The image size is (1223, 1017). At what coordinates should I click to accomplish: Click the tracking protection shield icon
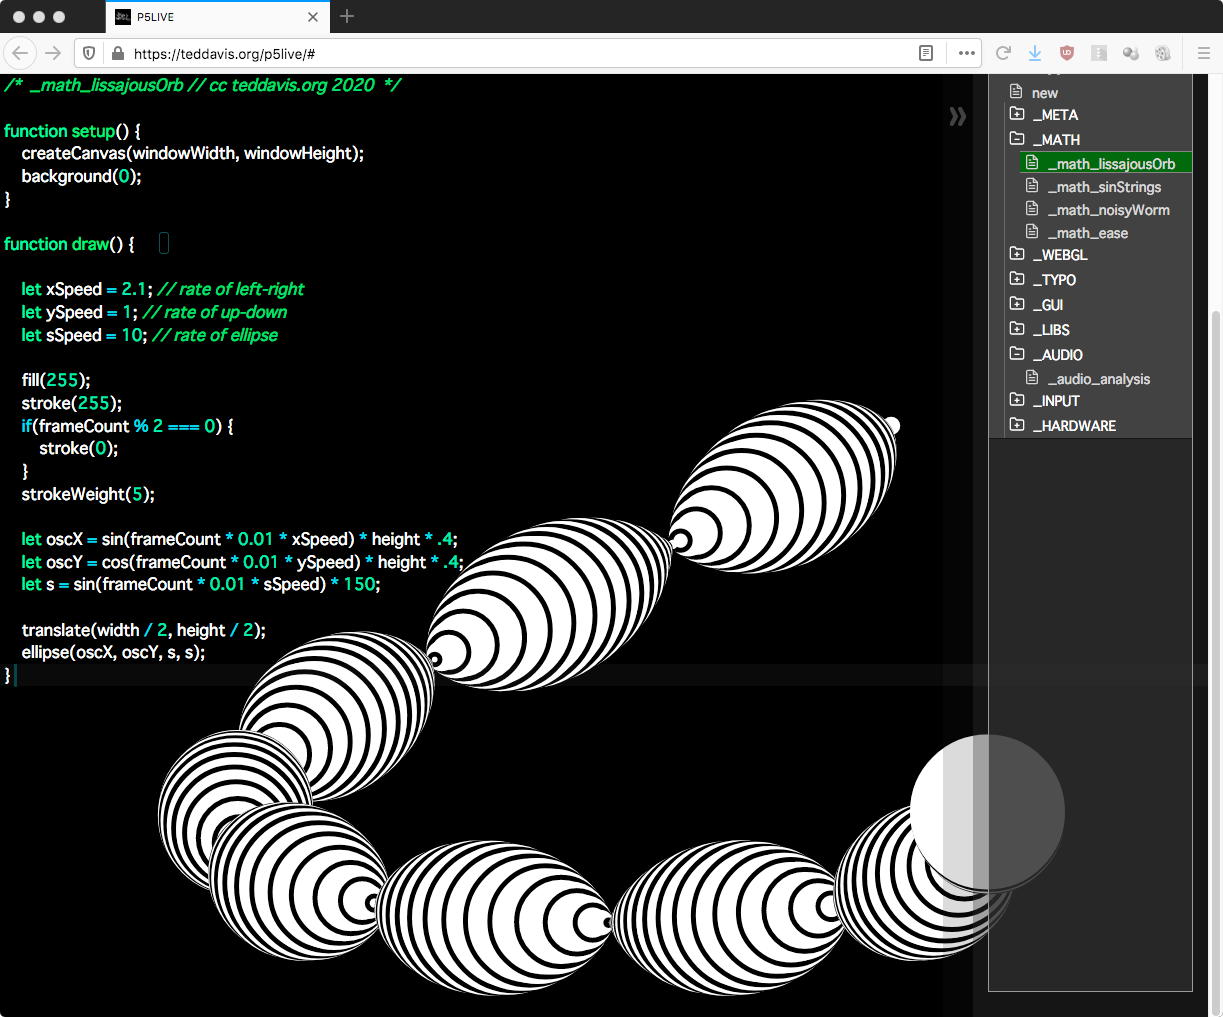coord(89,54)
